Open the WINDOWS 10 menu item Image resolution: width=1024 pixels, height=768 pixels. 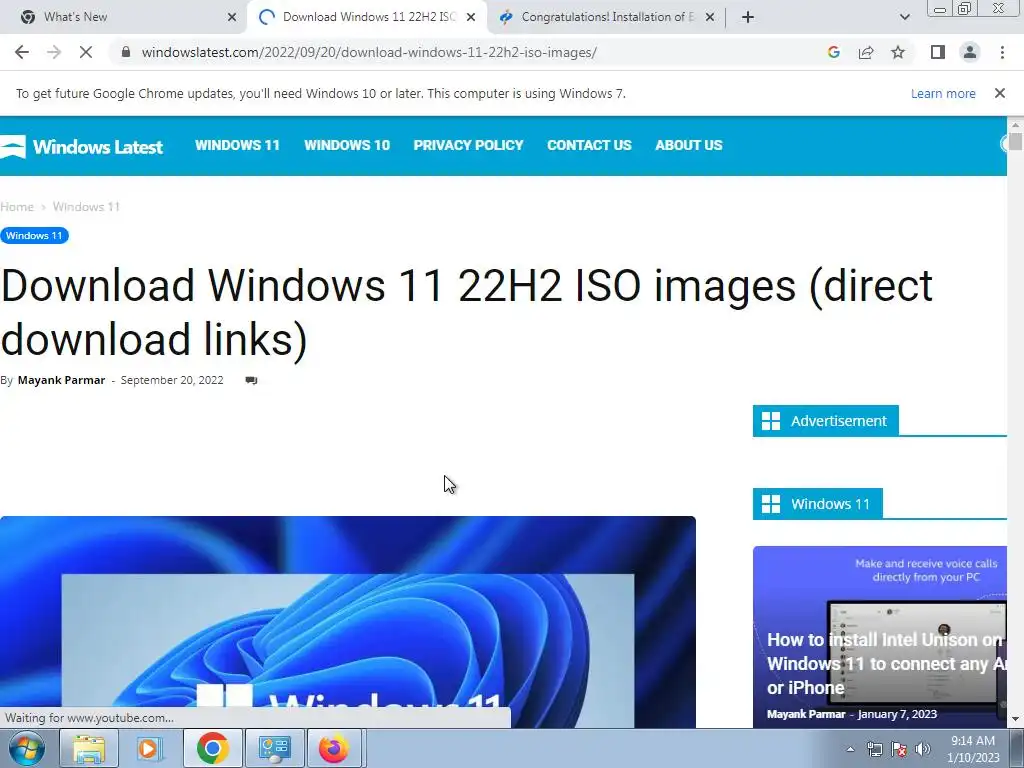(347, 145)
